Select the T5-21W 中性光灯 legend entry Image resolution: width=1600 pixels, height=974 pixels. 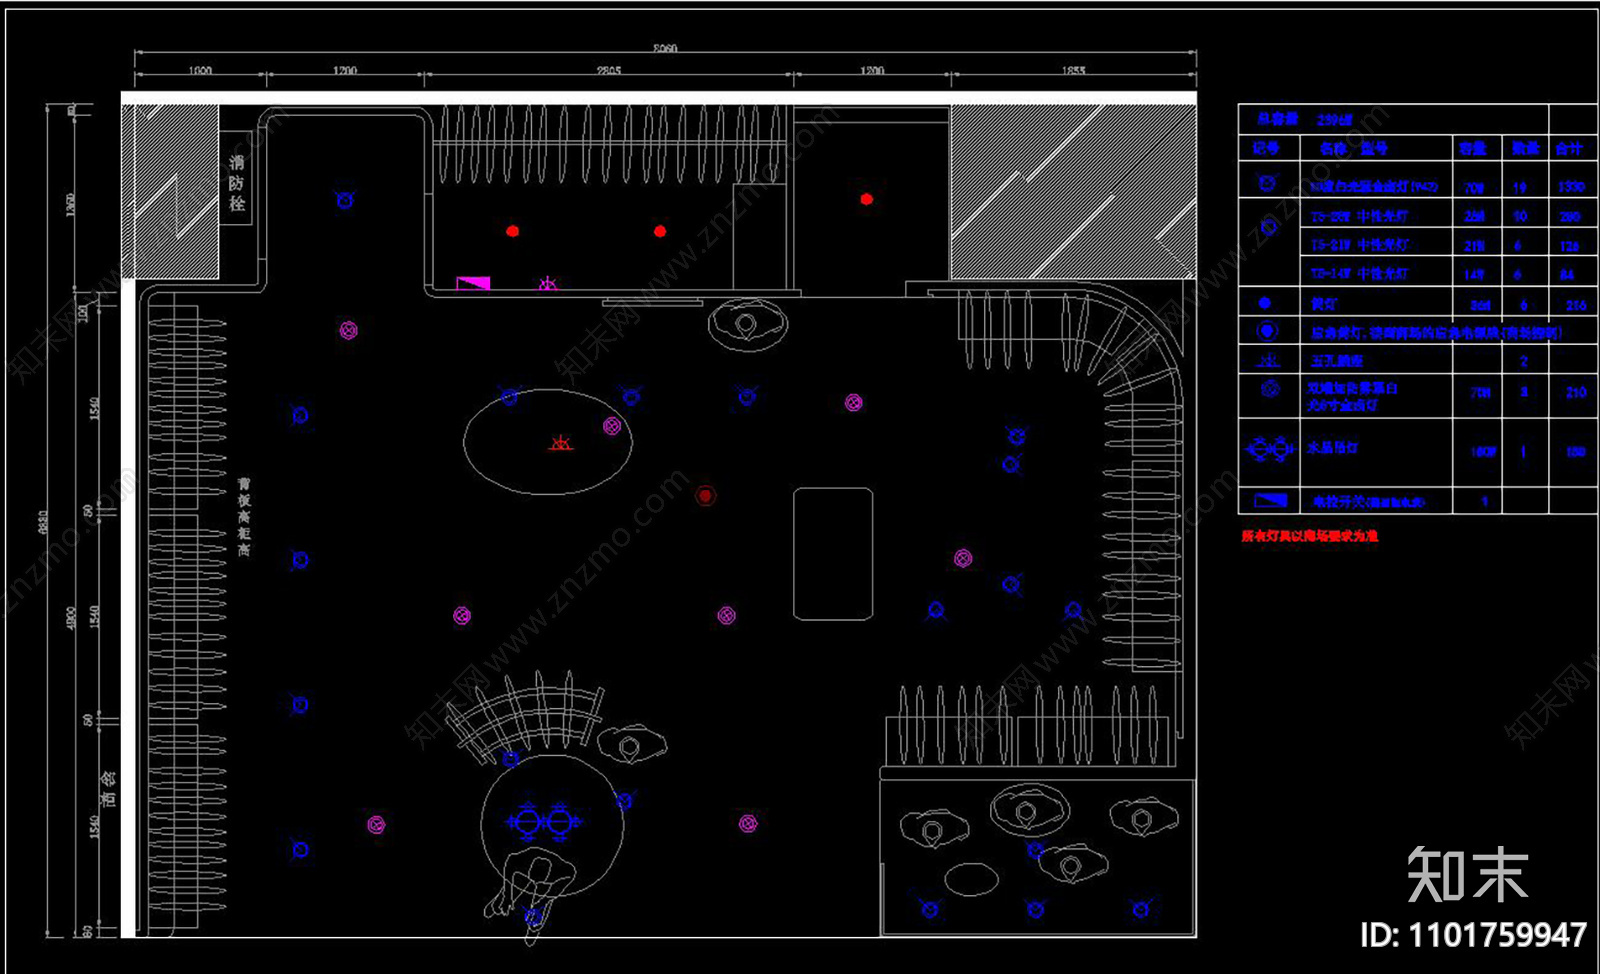click(1360, 245)
